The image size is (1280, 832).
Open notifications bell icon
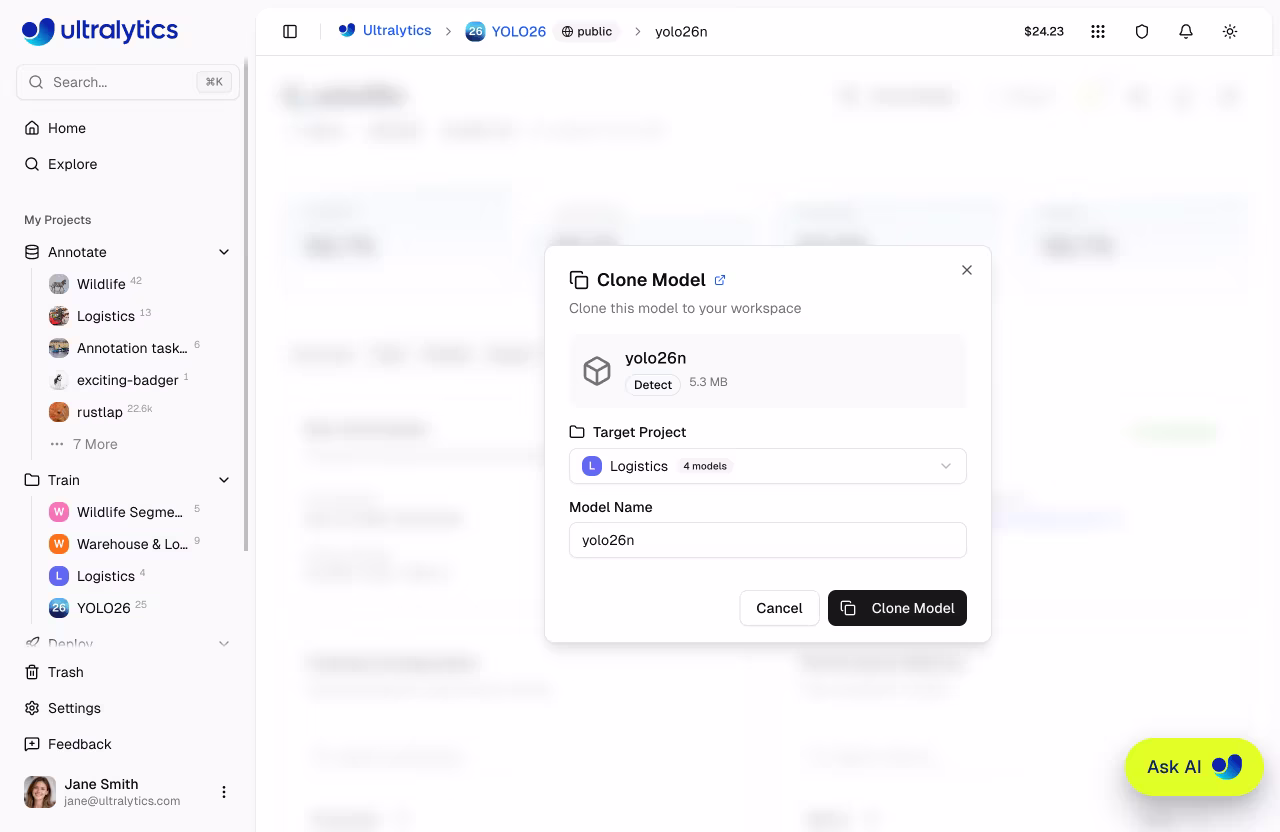coord(1186,31)
